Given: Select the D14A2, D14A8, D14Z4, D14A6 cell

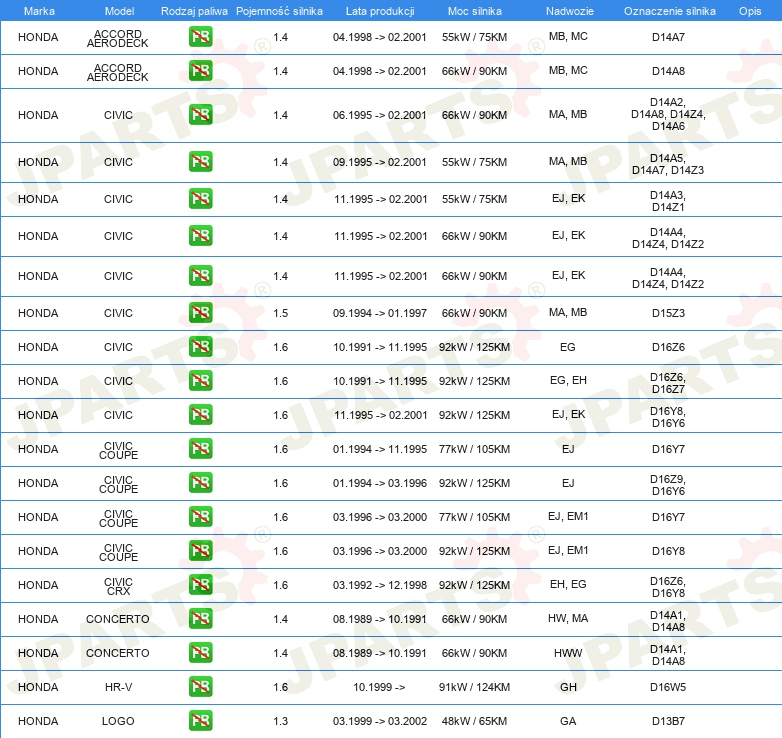Looking at the screenshot, I should 668,114.
